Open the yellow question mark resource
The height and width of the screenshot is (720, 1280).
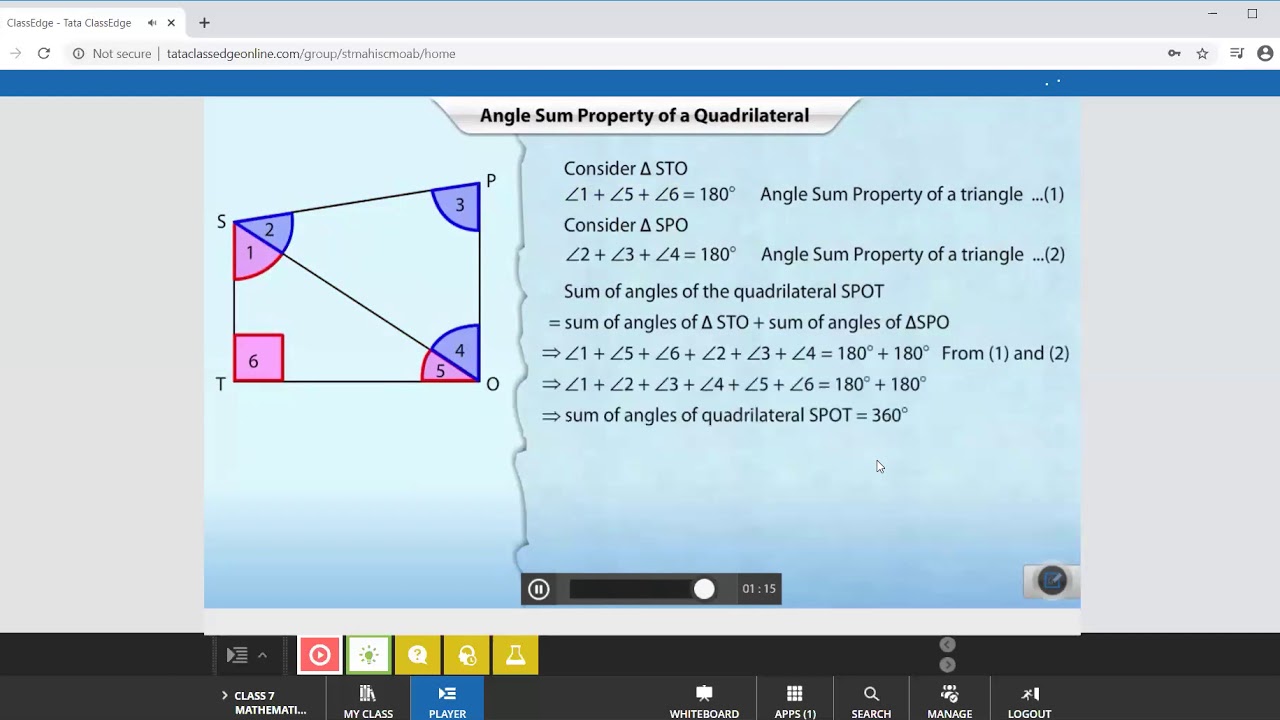(417, 655)
